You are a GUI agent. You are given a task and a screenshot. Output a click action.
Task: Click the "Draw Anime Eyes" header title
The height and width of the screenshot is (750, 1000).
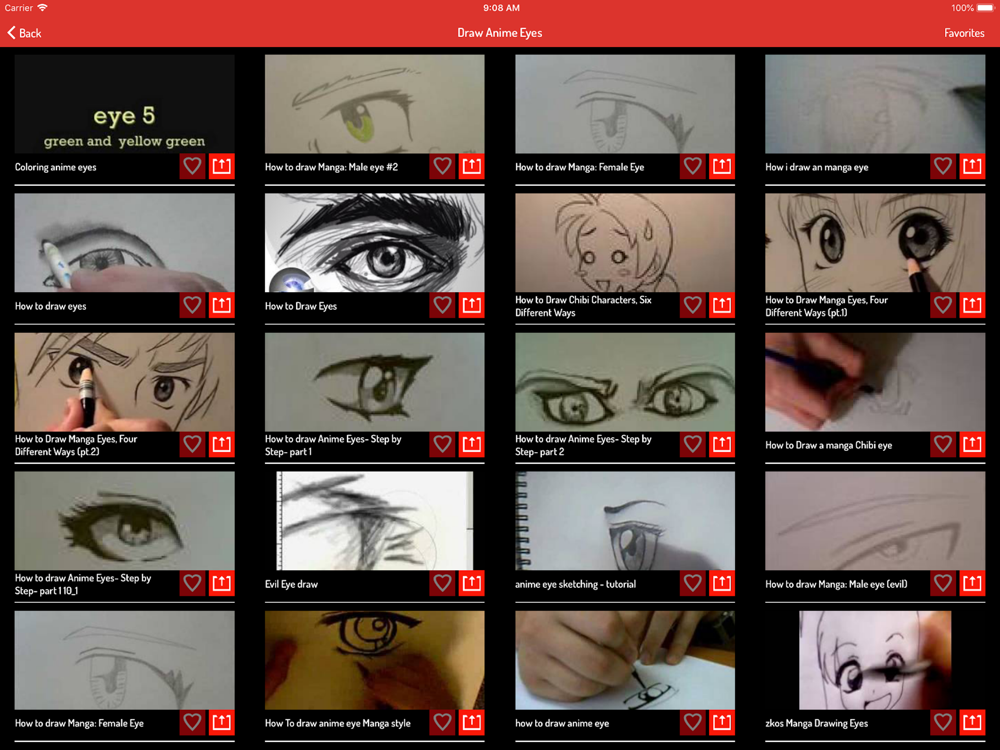tap(499, 33)
